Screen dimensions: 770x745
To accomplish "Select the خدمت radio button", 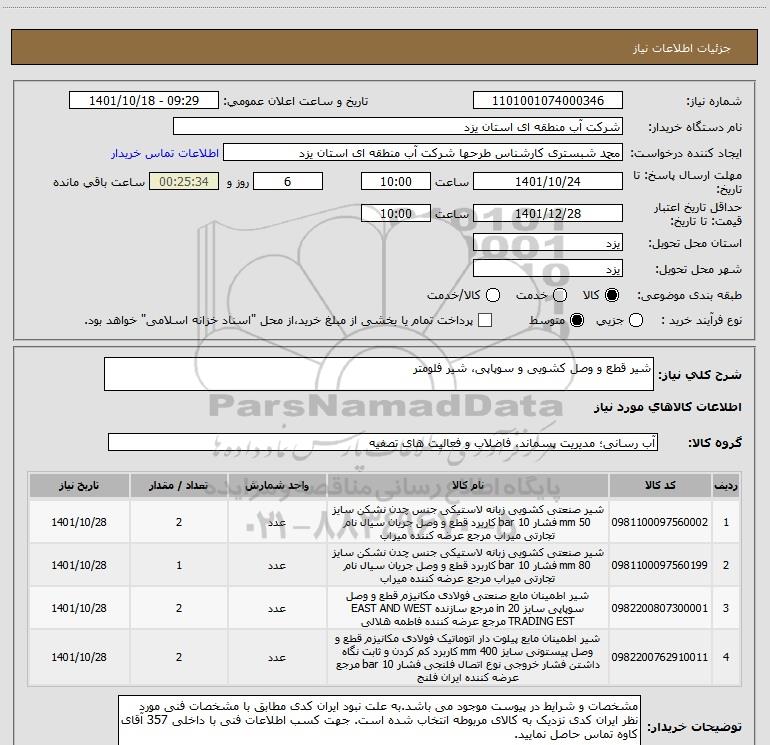I will 560,295.
